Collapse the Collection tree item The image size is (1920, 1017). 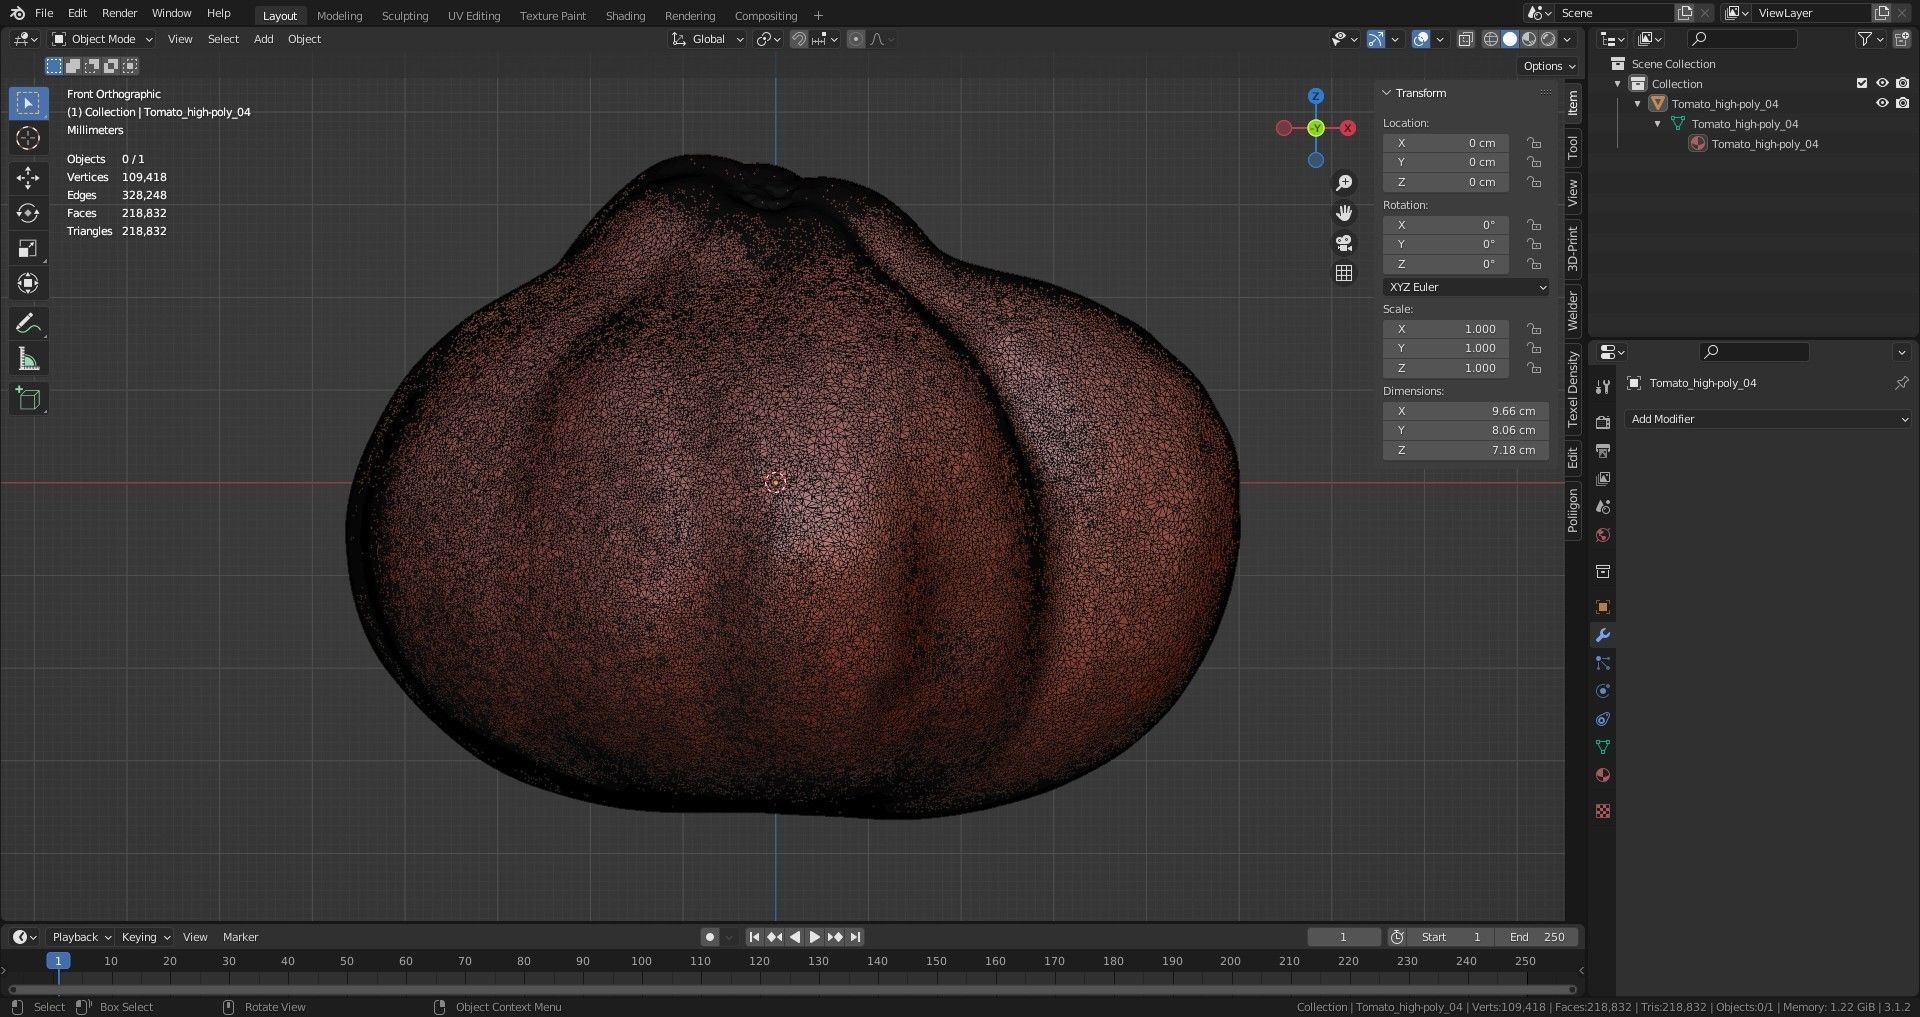tap(1618, 84)
